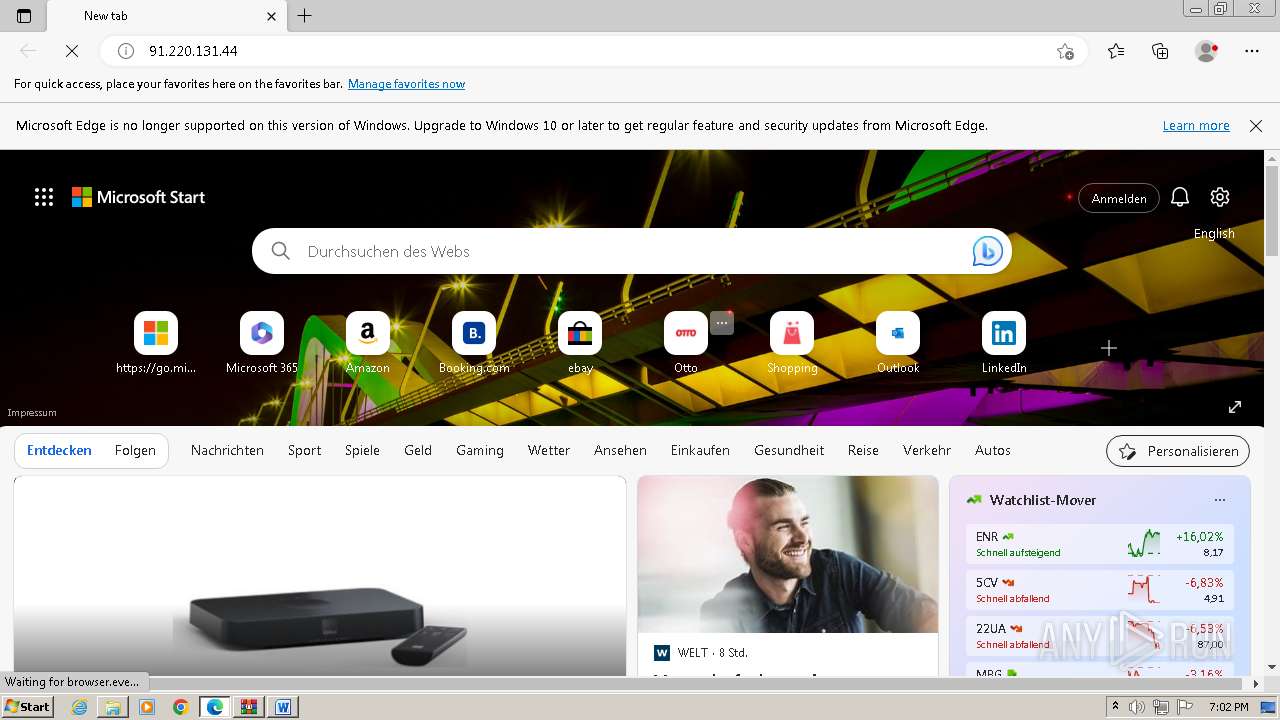This screenshot has width=1280, height=720.
Task: Open the Einkaufen category
Action: [x=700, y=451]
